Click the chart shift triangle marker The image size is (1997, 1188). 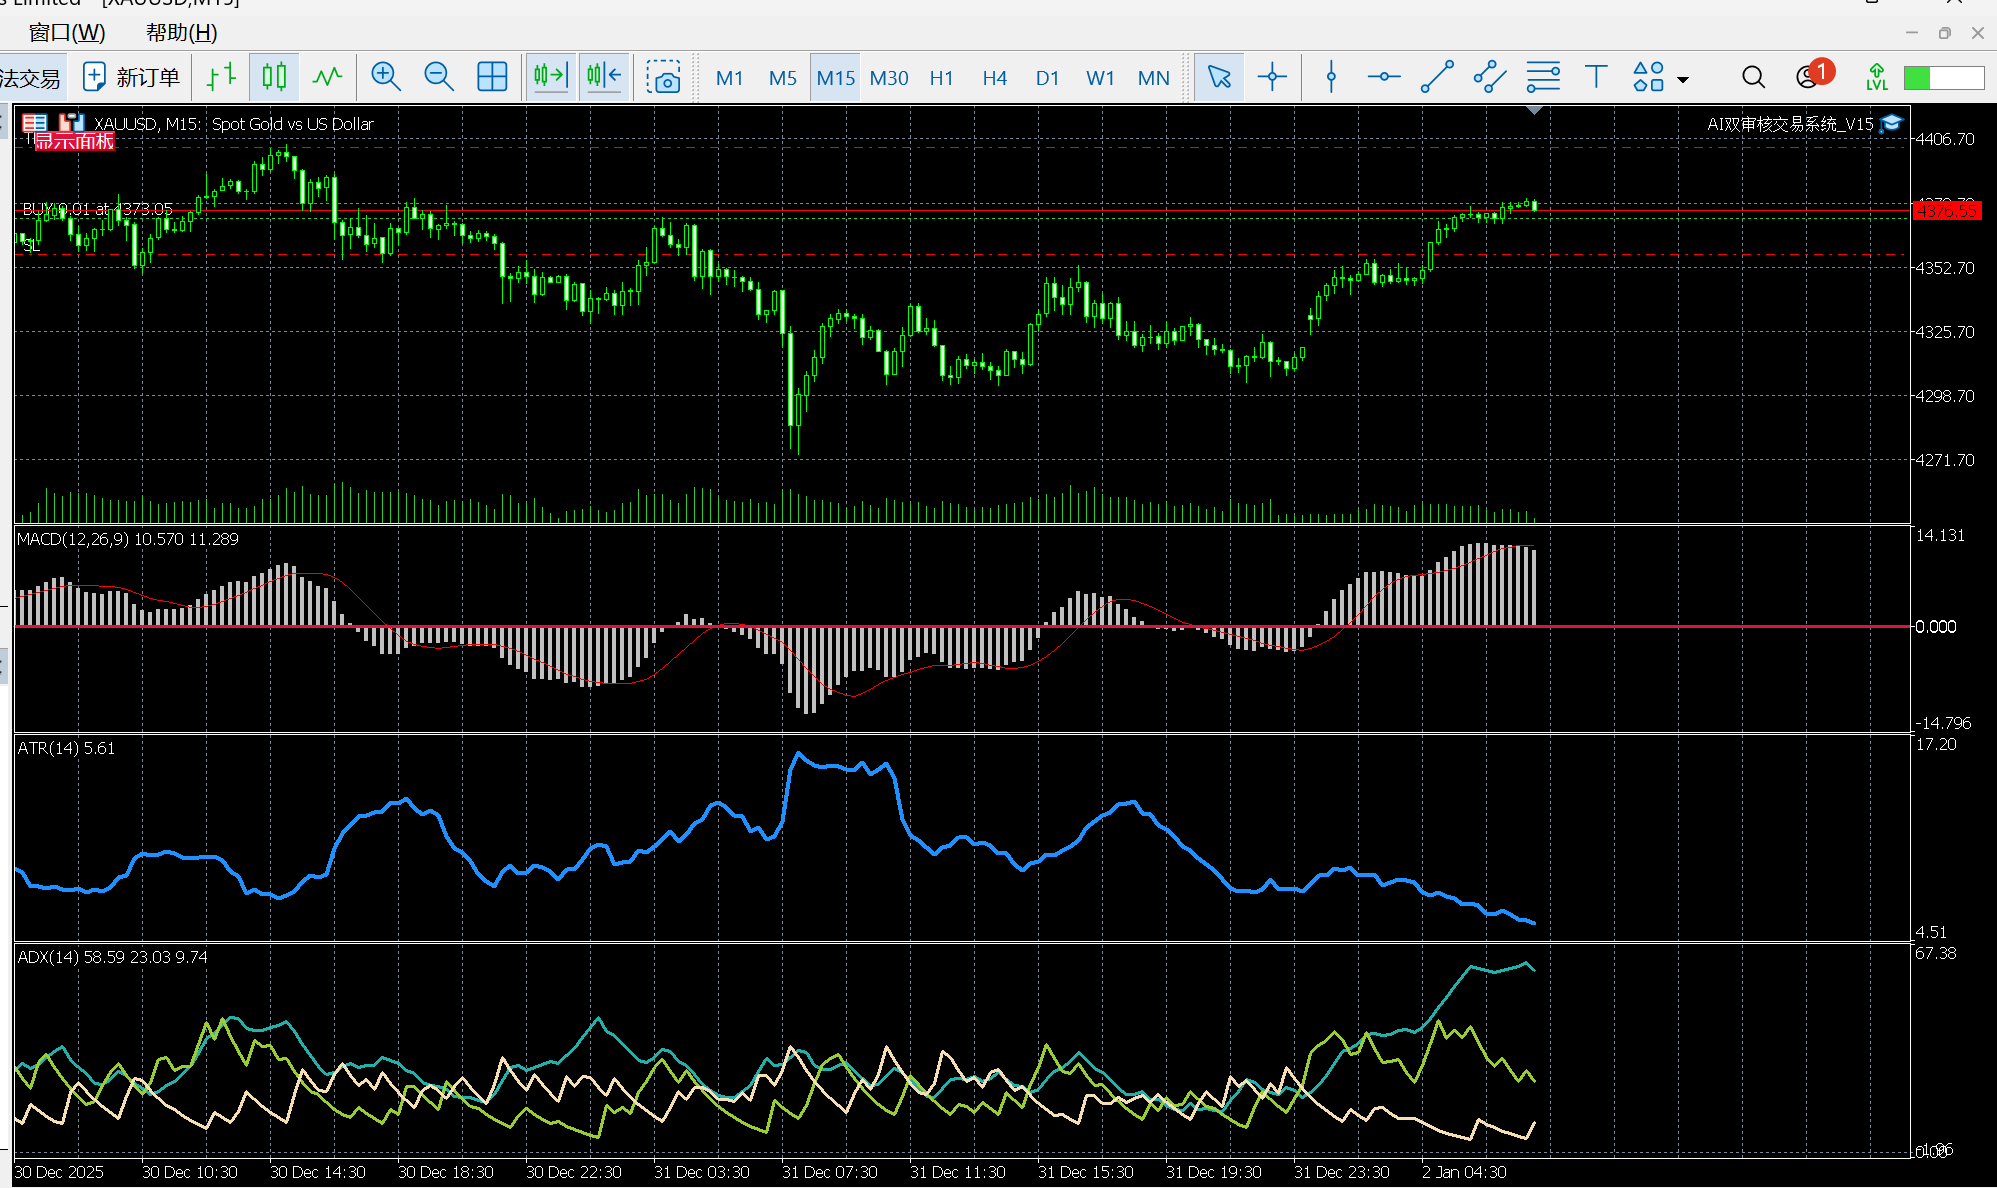coord(1535,110)
